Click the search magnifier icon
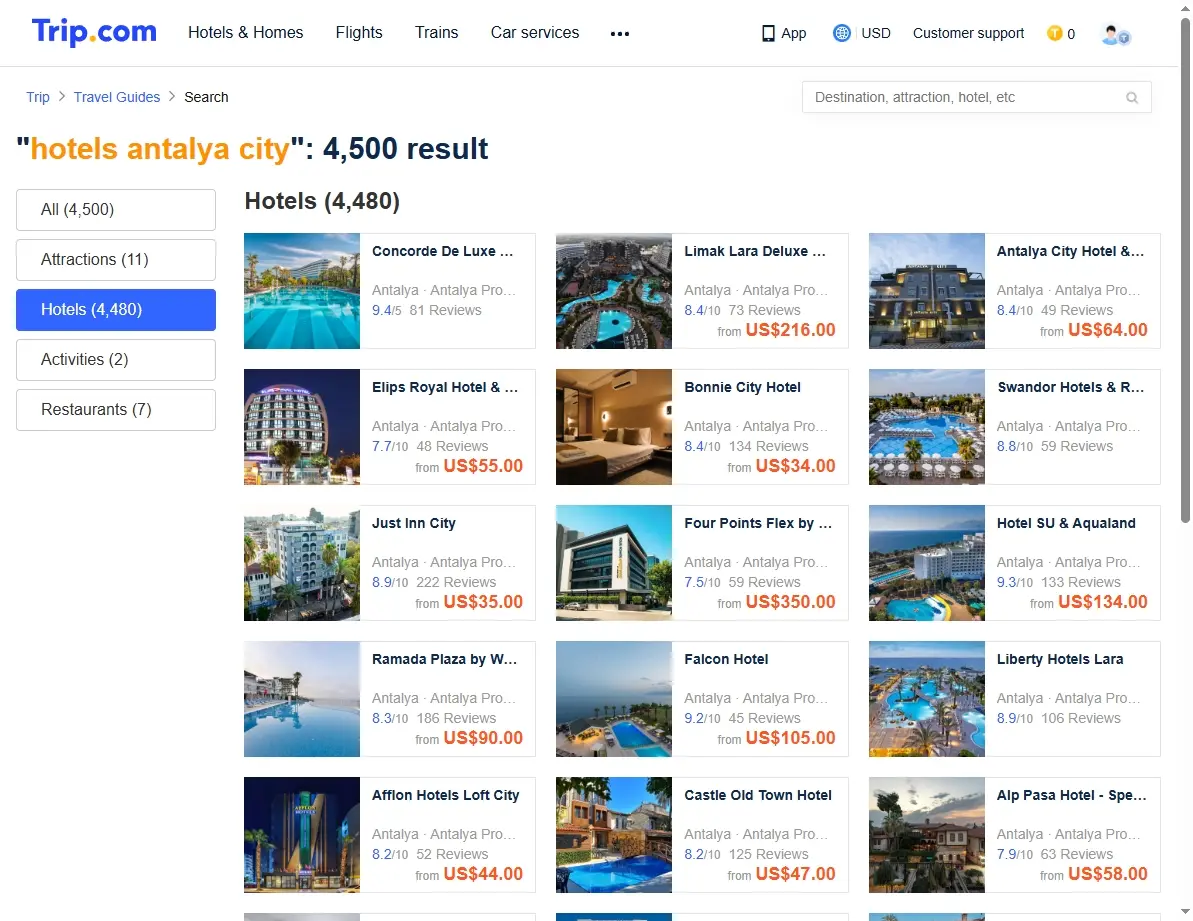 coord(1131,97)
